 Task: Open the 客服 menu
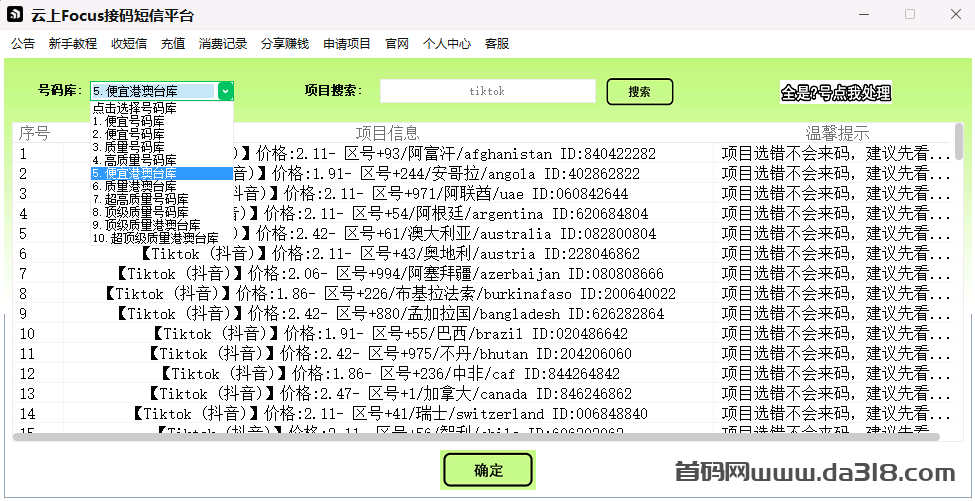(497, 44)
